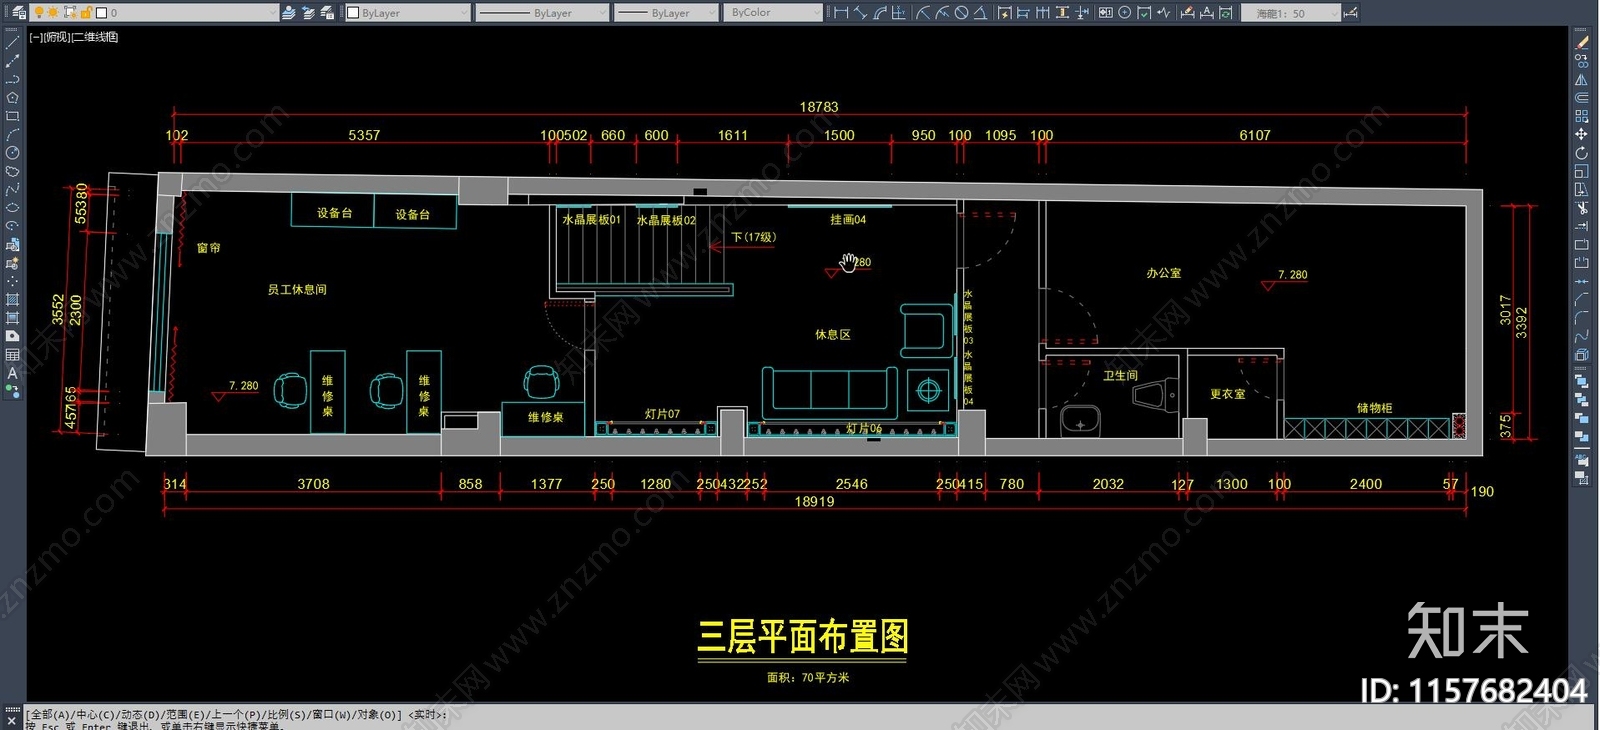Select the Jogged Radius dimension tool
The image size is (1600, 730).
coord(942,13)
